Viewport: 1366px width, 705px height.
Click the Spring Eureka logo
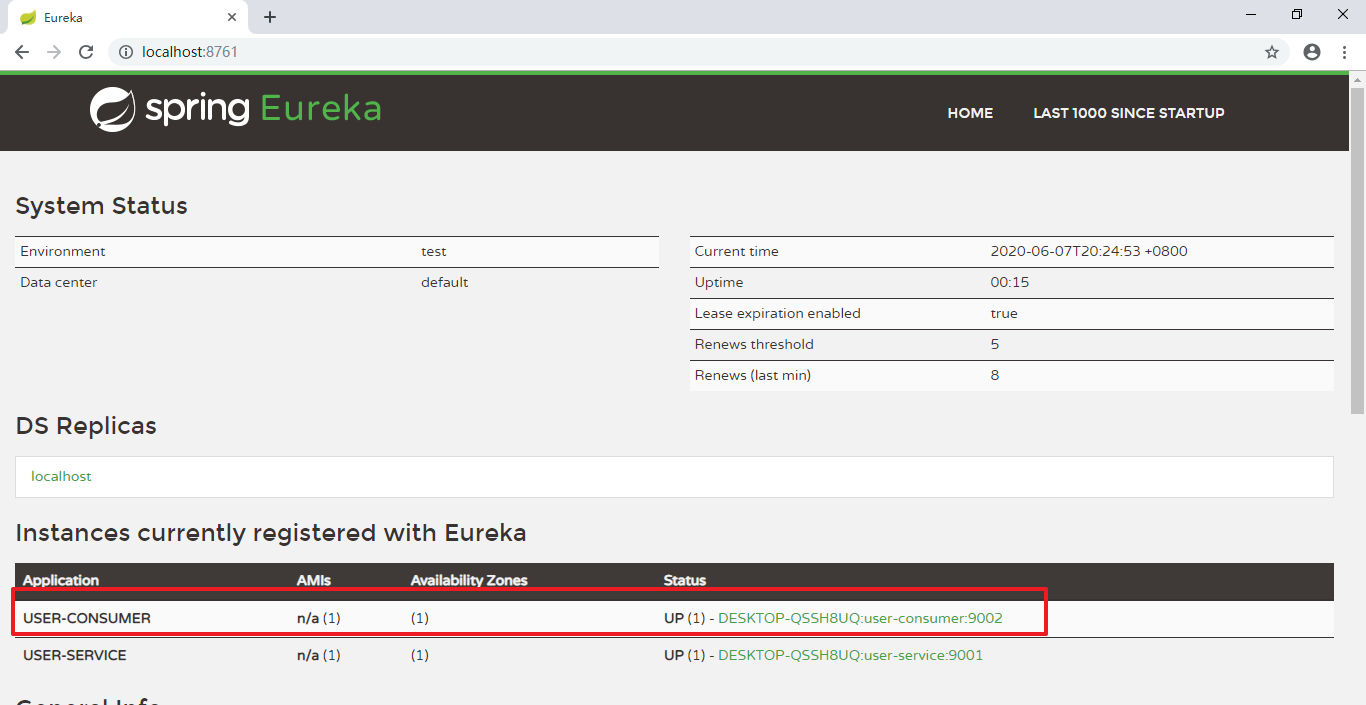tap(236, 109)
